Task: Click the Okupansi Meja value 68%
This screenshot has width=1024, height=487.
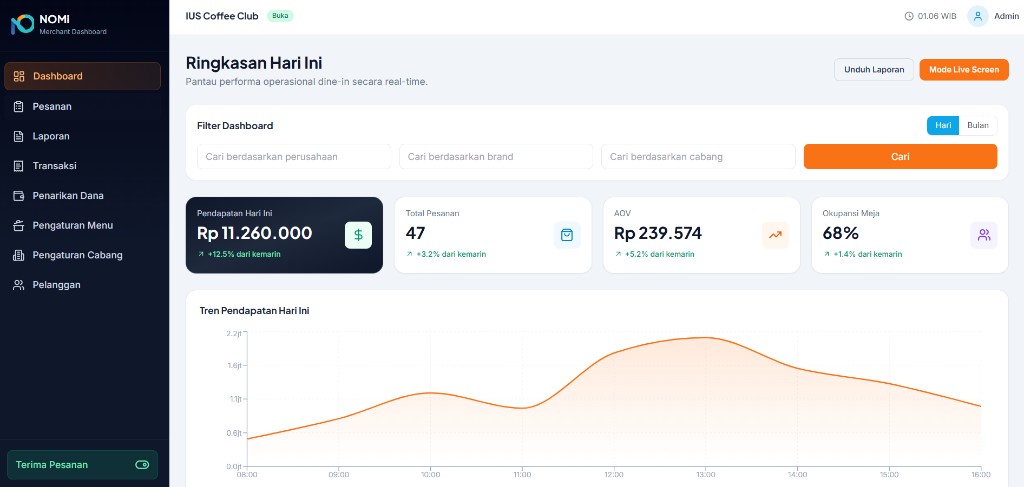Action: [841, 233]
